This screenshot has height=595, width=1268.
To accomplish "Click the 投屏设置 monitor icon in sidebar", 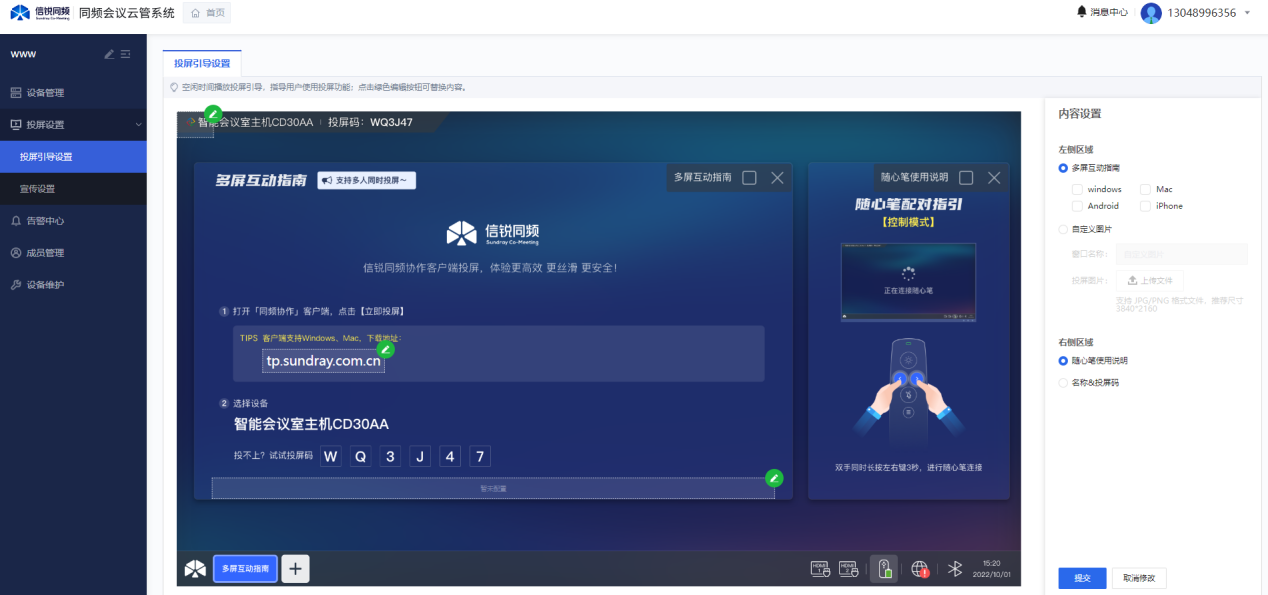I will [16, 125].
